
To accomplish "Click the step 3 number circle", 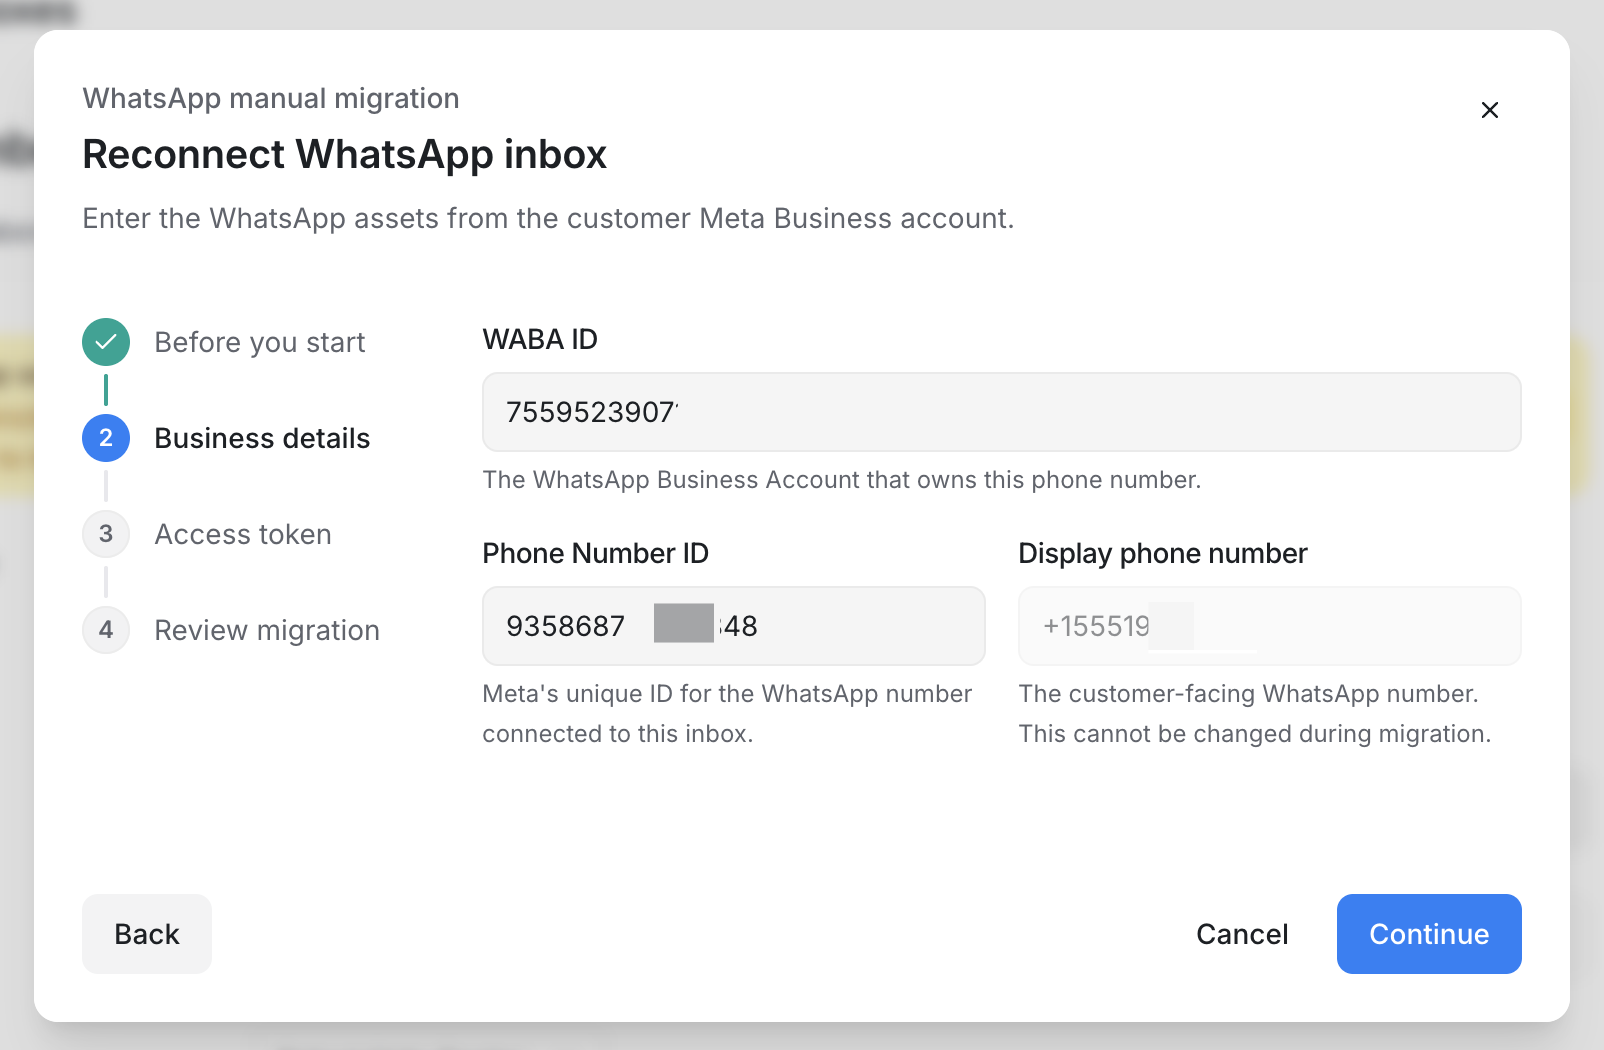I will 106,534.
